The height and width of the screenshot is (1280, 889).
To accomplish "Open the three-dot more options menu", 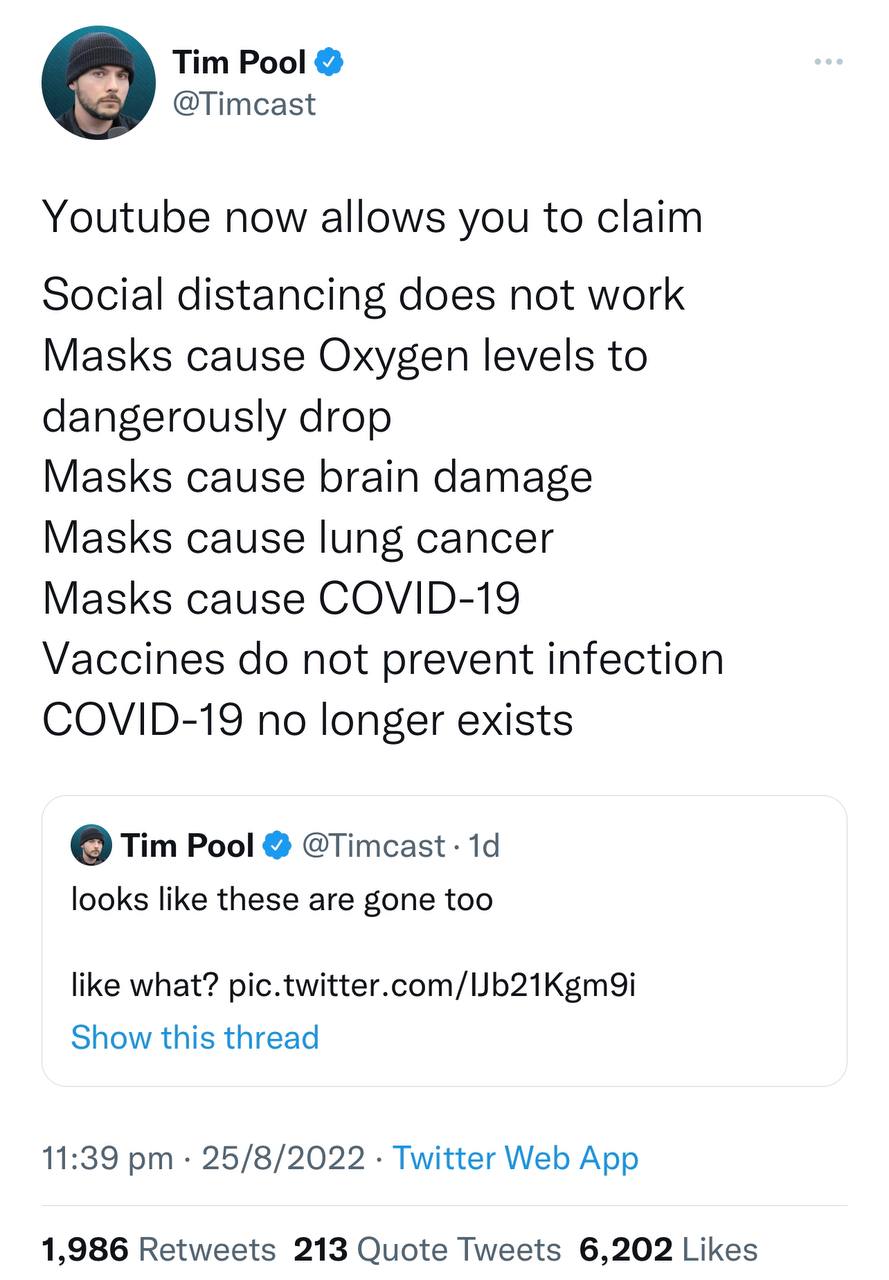I will point(828,63).
